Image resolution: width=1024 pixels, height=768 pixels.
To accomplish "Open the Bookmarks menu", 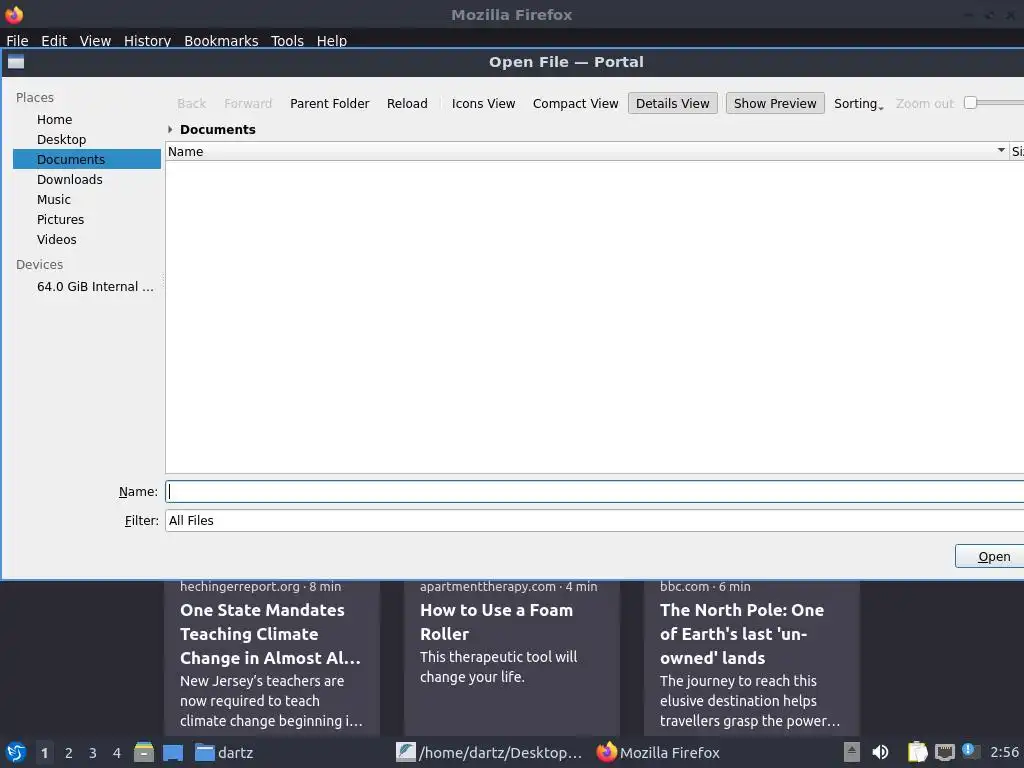I will 221,40.
